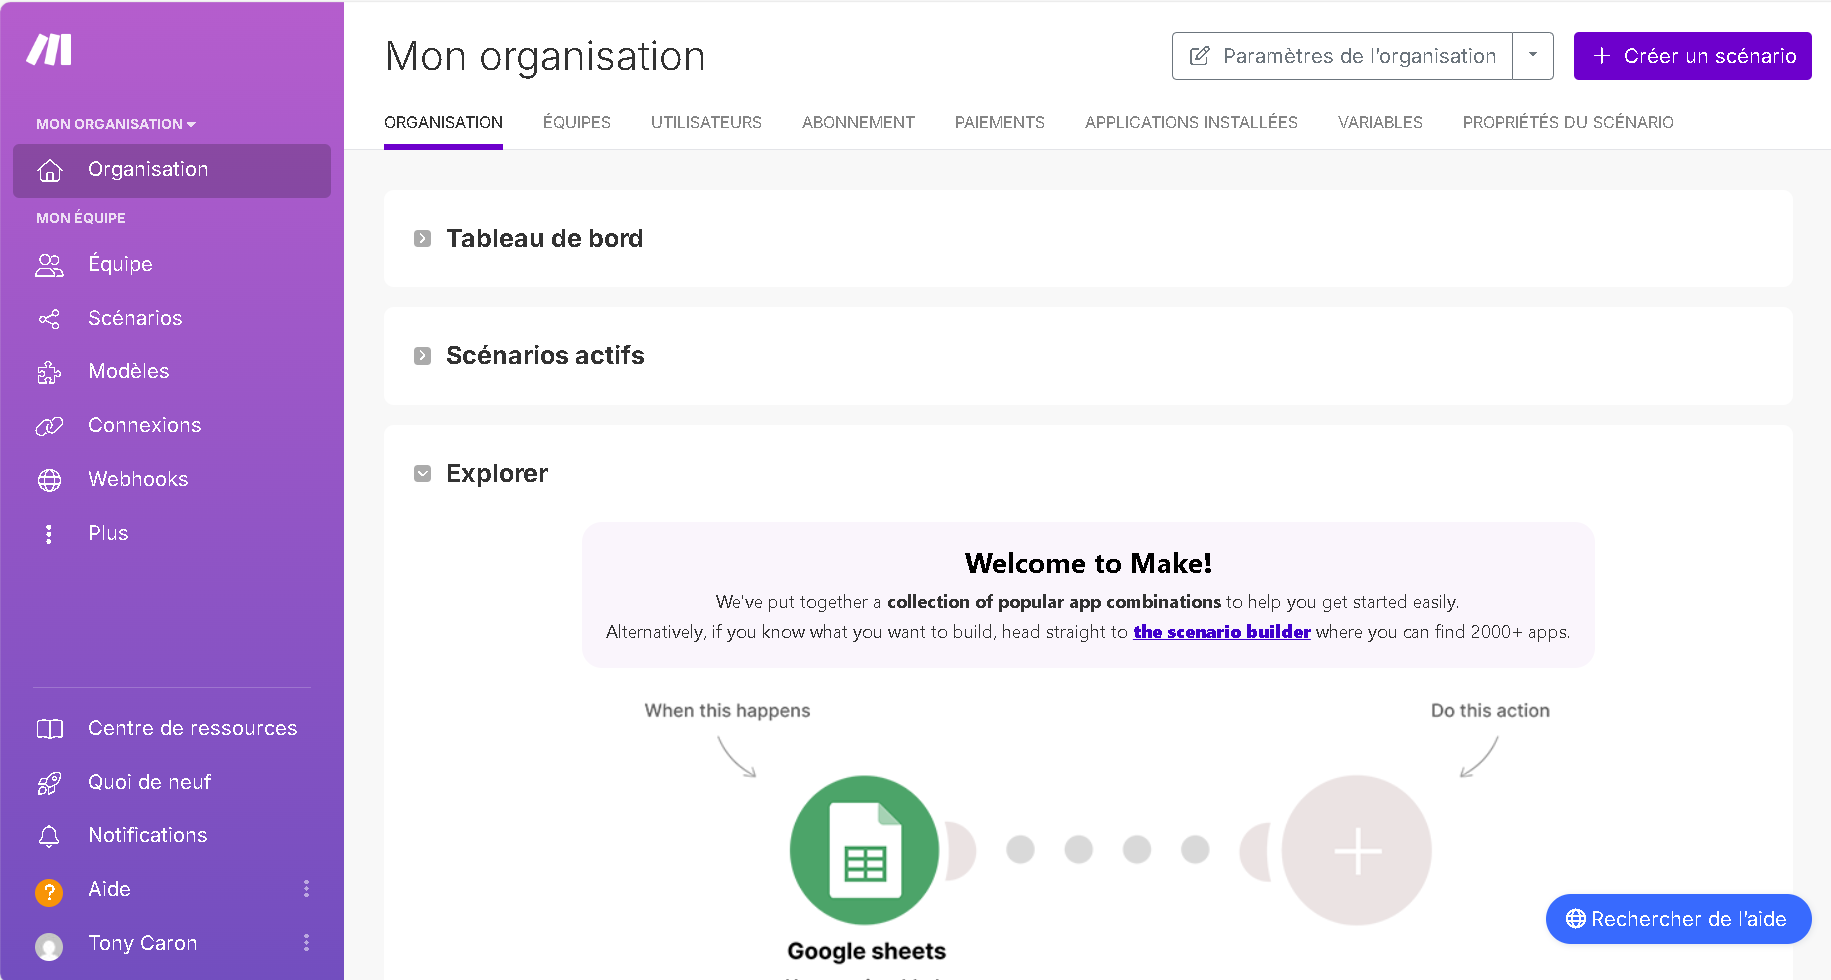This screenshot has height=980, width=1831.
Task: Open the Plus three-dot sidebar menu
Action: coord(48,533)
